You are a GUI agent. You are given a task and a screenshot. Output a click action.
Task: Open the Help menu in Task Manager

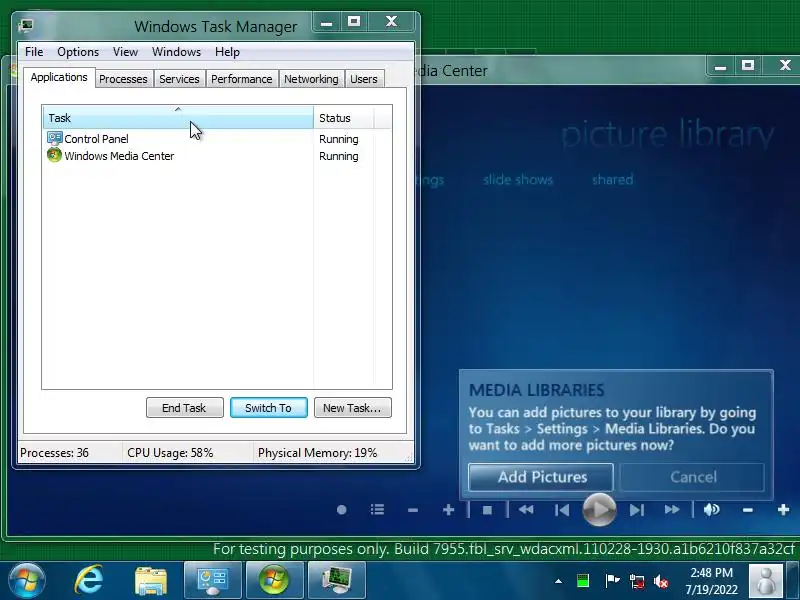(227, 52)
